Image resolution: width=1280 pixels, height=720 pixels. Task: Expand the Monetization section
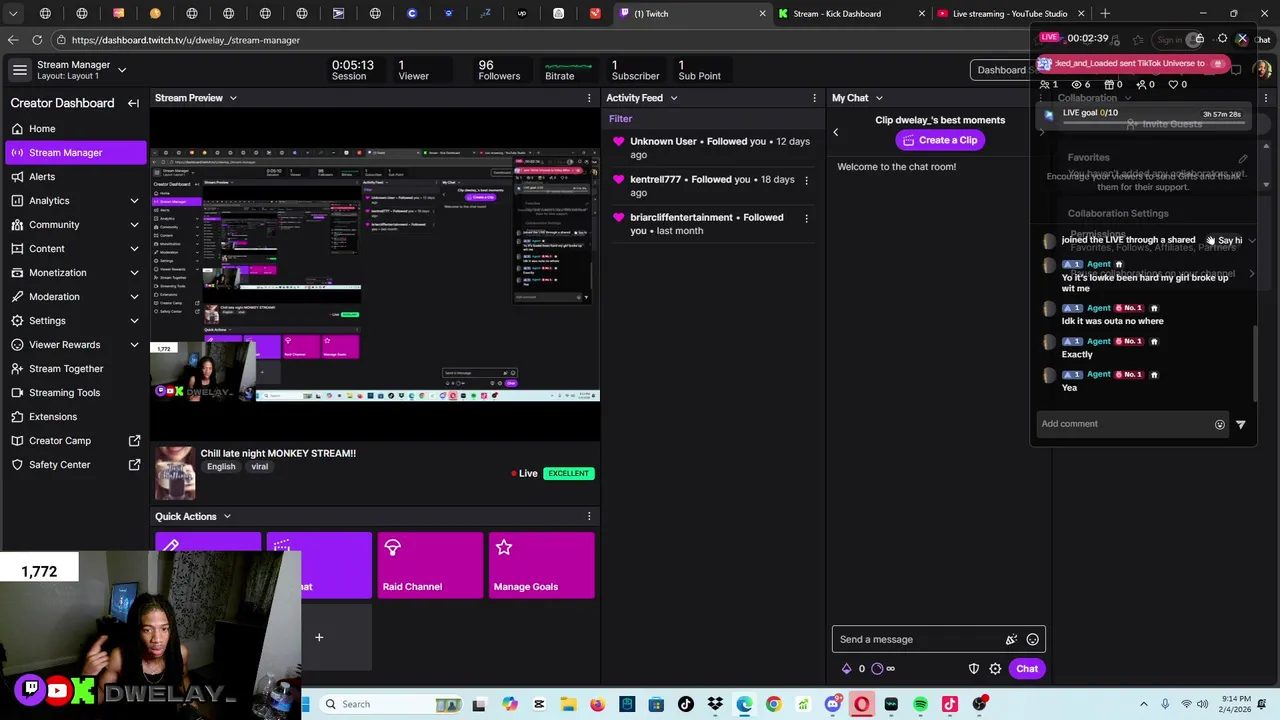[134, 272]
